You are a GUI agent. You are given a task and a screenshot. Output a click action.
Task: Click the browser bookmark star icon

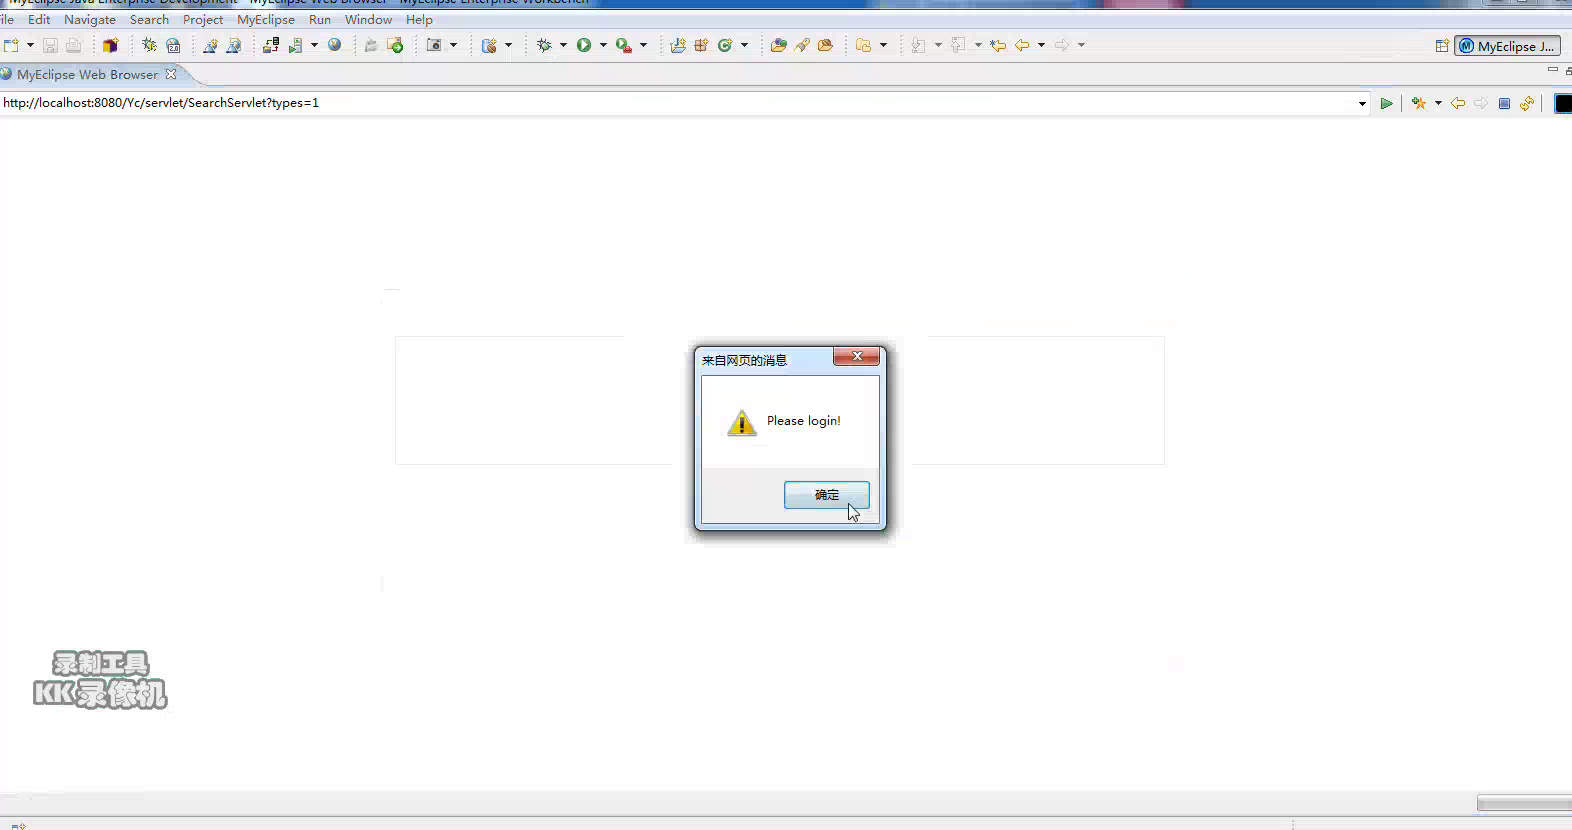point(1419,103)
